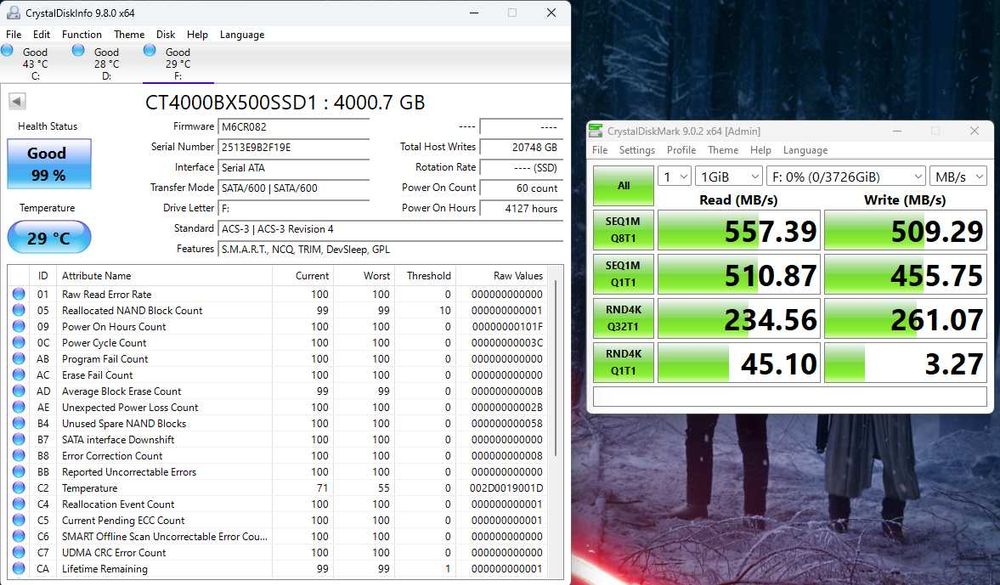1000x585 pixels.
Task: Click the 45.10 read result
Action: 739,362
